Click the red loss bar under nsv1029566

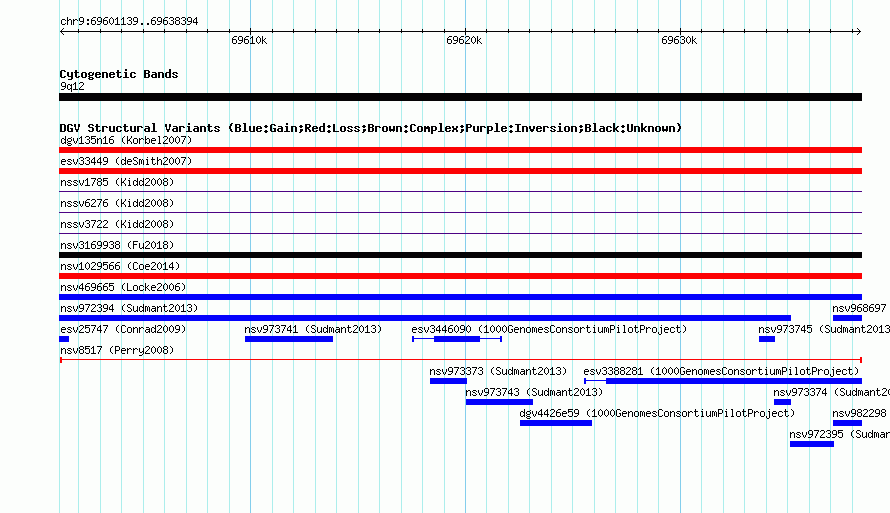[x=460, y=276]
